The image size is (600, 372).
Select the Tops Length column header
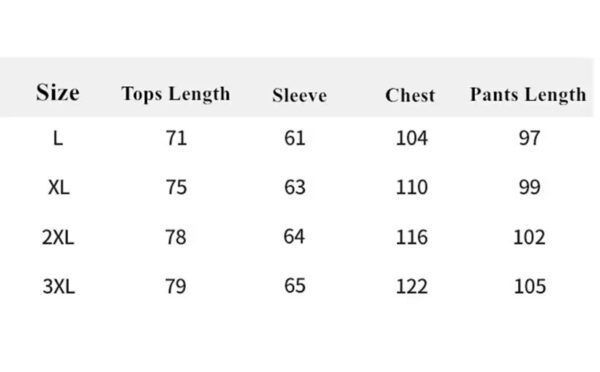(176, 94)
